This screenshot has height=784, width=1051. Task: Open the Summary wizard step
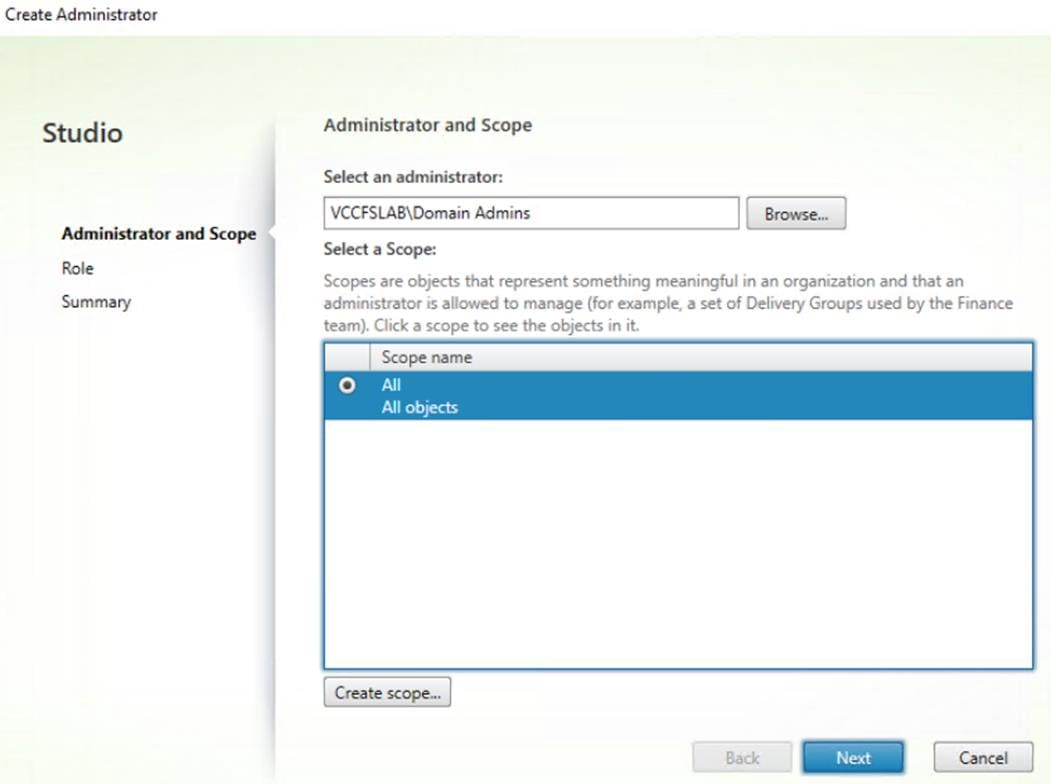pos(97,302)
